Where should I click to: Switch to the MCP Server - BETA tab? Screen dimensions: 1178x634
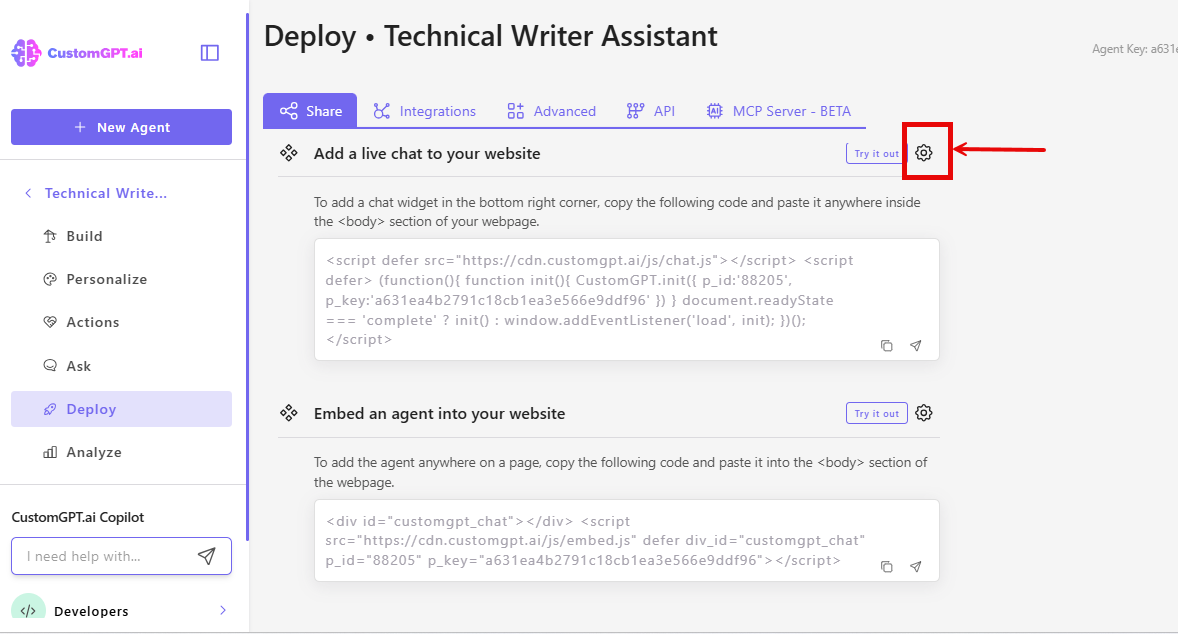click(x=778, y=111)
